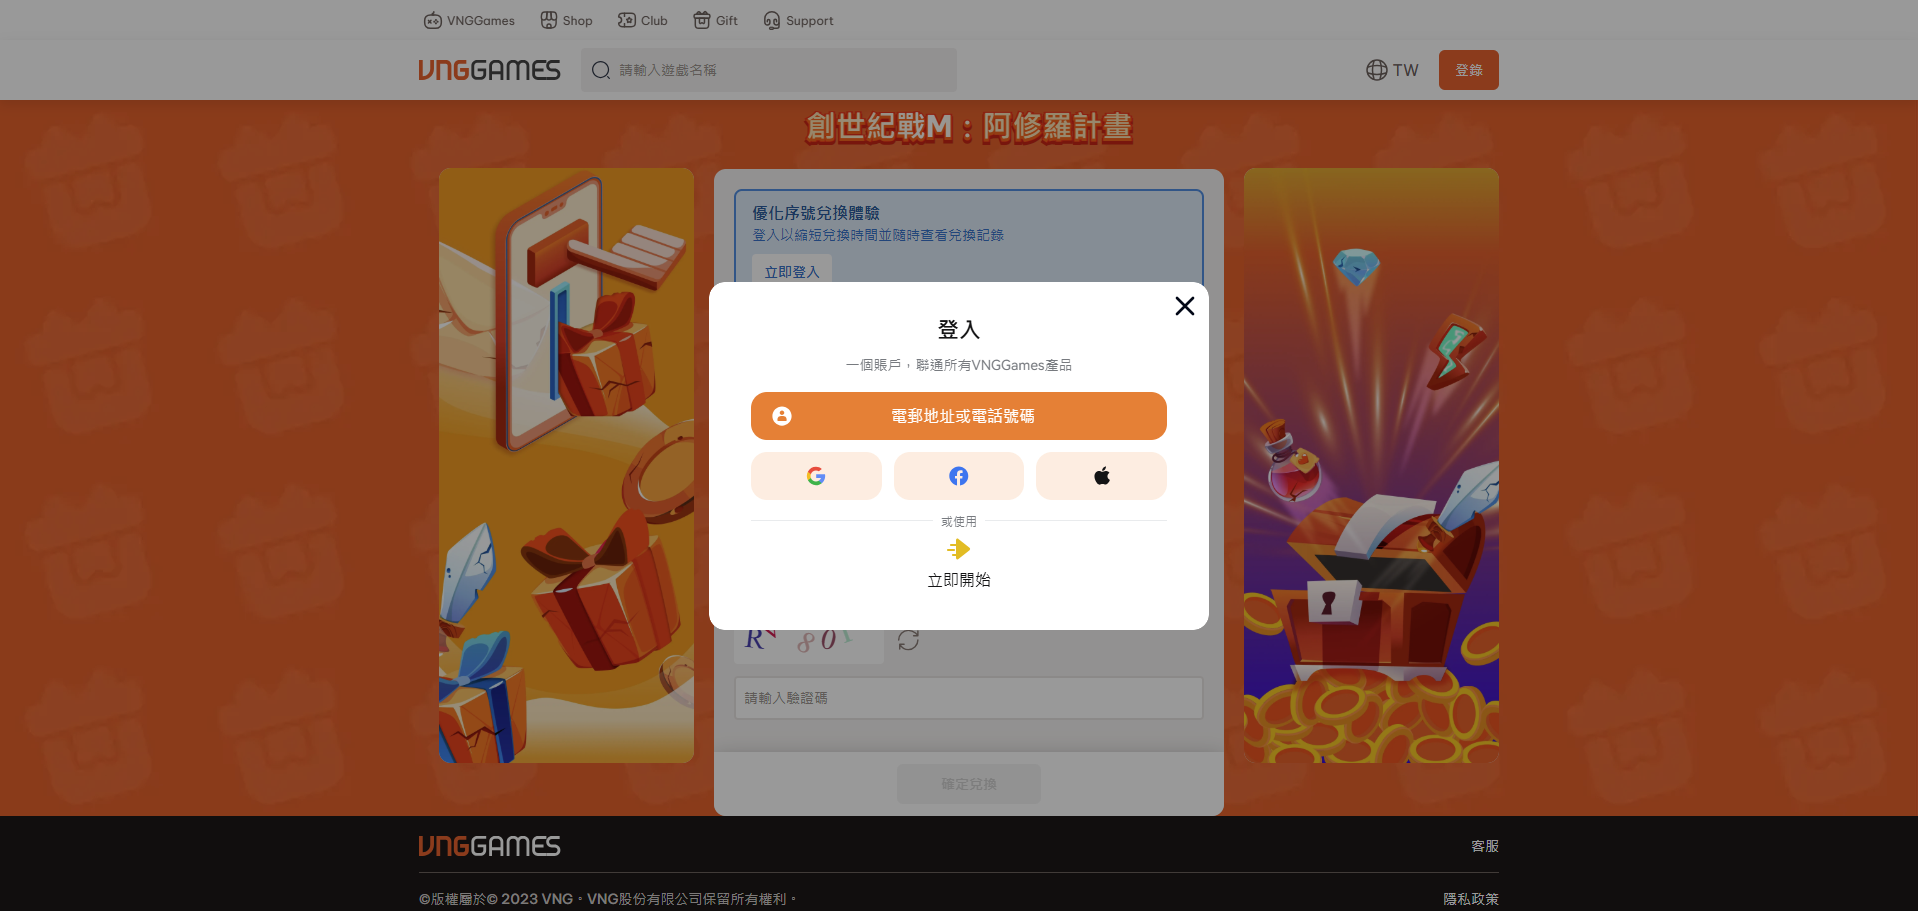Click the captcha code input field
This screenshot has width=1918, height=911.
coord(968,698)
